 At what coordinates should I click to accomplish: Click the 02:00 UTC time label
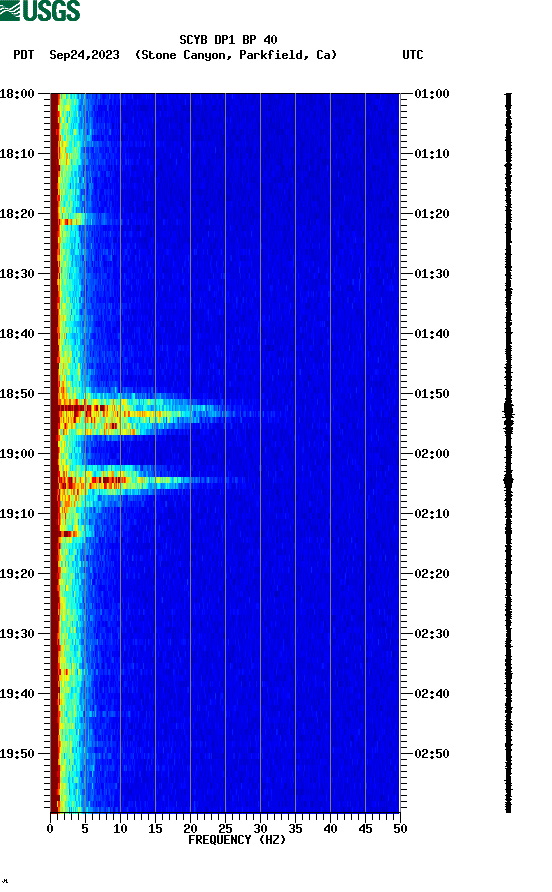[432, 454]
